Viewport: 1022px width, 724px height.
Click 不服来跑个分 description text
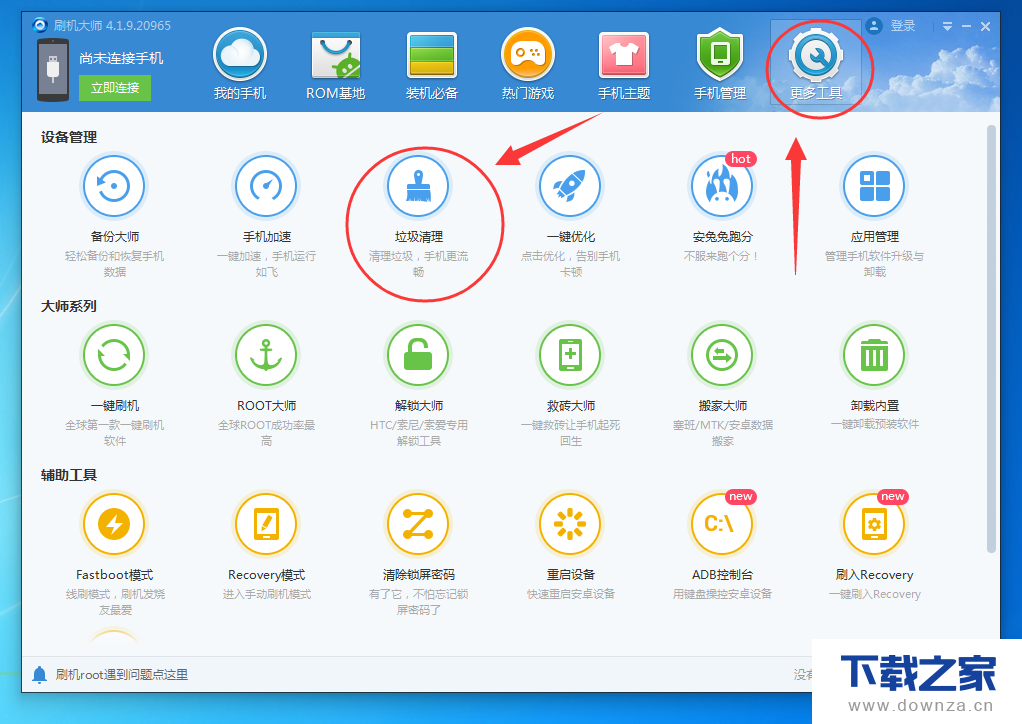tap(722, 256)
